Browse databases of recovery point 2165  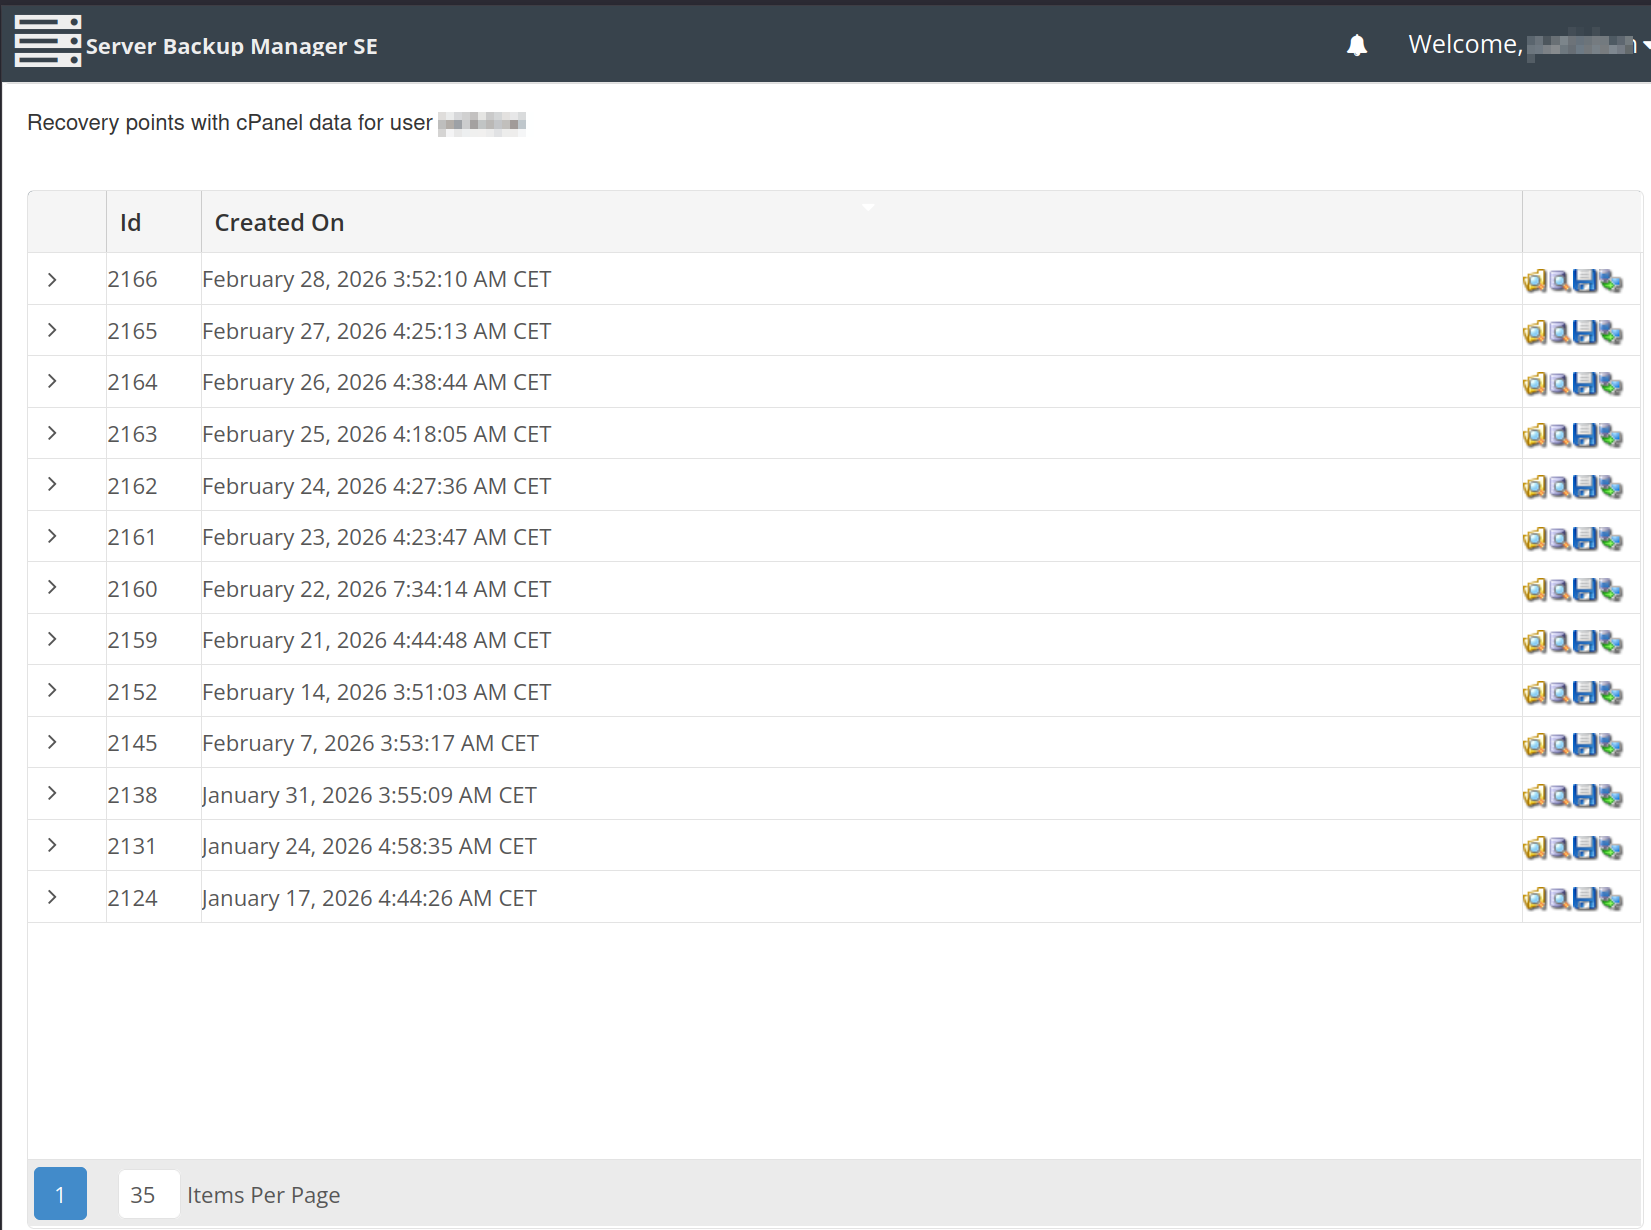[1559, 333]
